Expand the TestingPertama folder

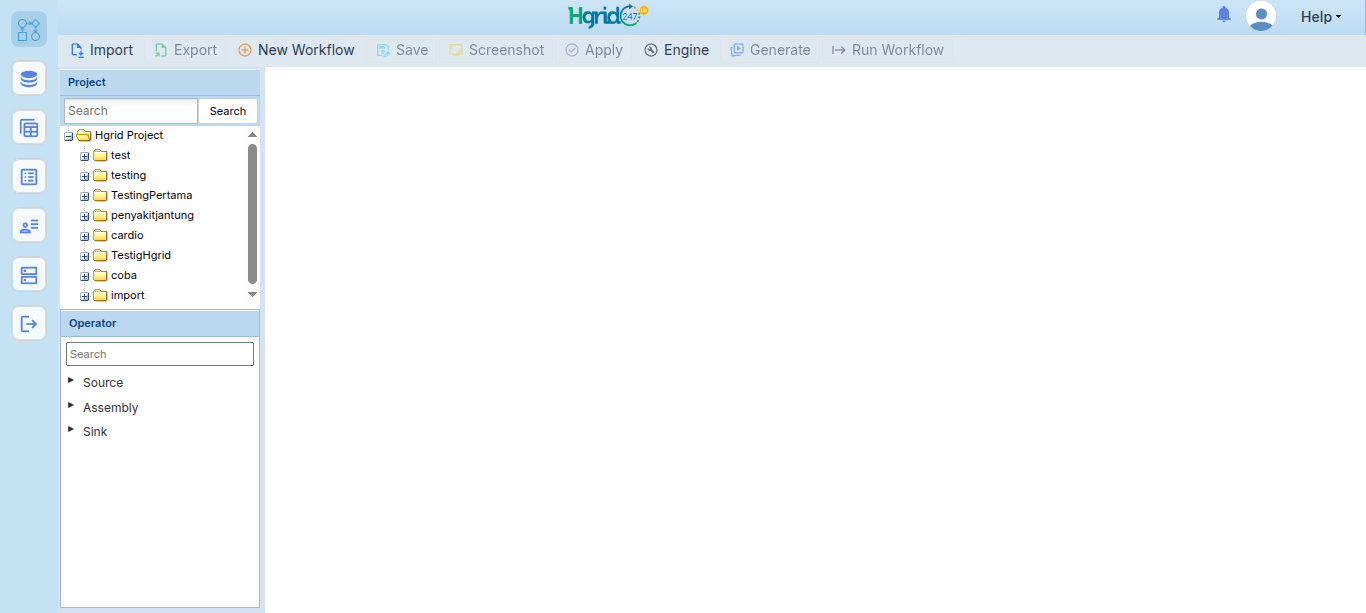[x=85, y=196]
